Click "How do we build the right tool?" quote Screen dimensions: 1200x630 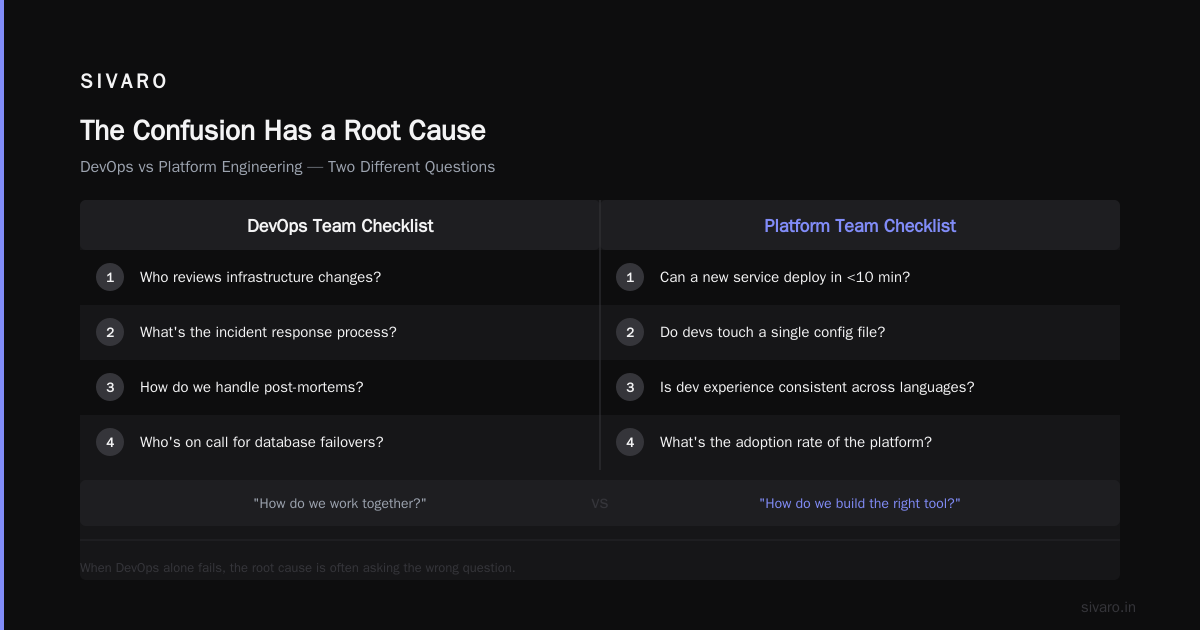pyautogui.click(x=860, y=503)
